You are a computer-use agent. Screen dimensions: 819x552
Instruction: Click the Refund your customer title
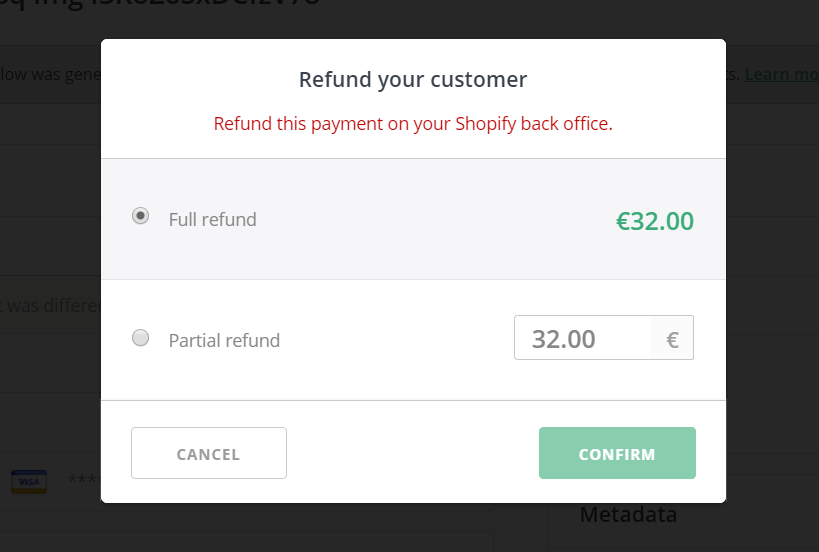click(x=413, y=79)
